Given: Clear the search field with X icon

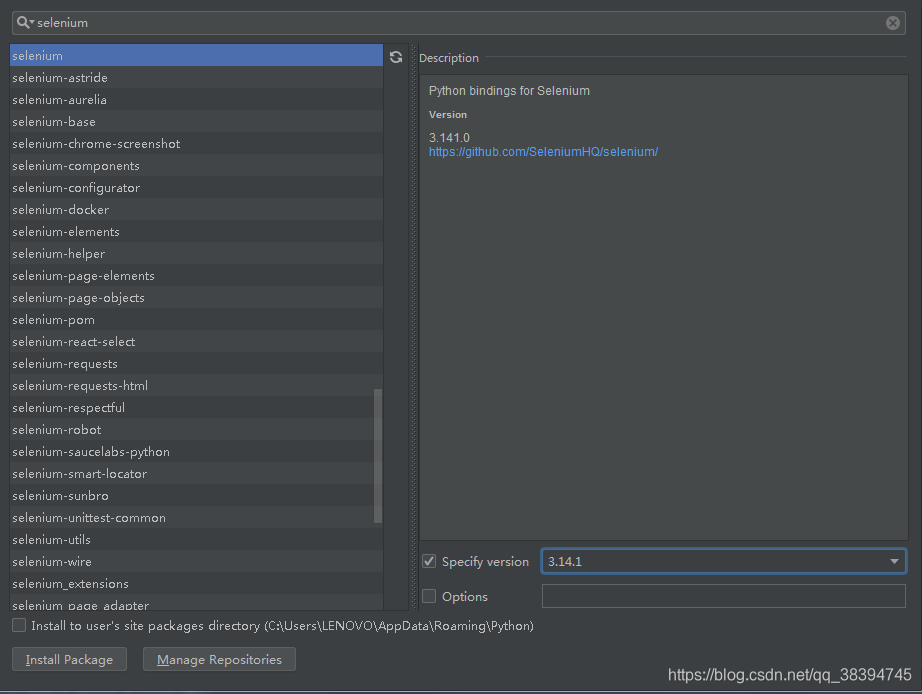Looking at the screenshot, I should coord(893,23).
